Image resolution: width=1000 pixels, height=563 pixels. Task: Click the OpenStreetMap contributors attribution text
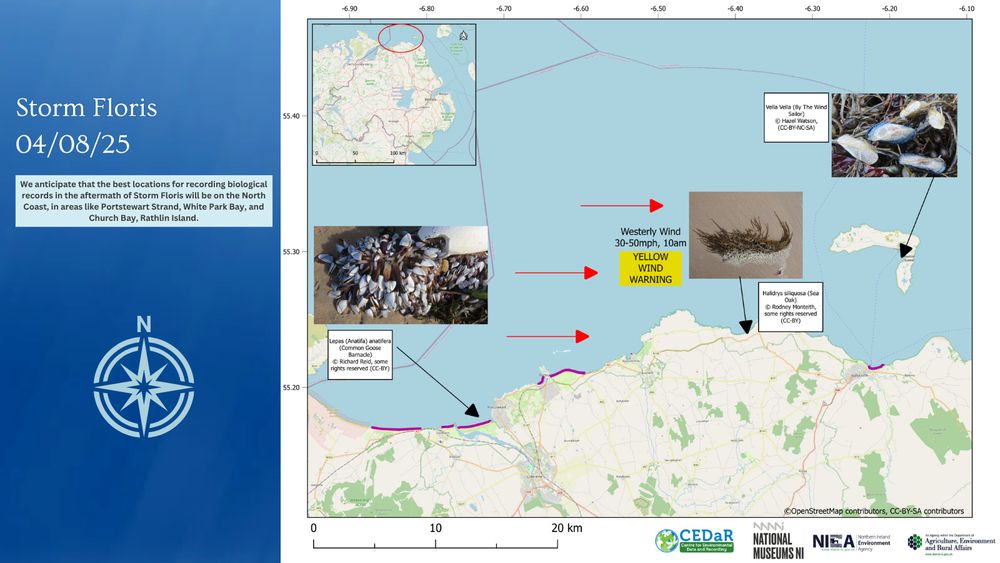[x=874, y=511]
